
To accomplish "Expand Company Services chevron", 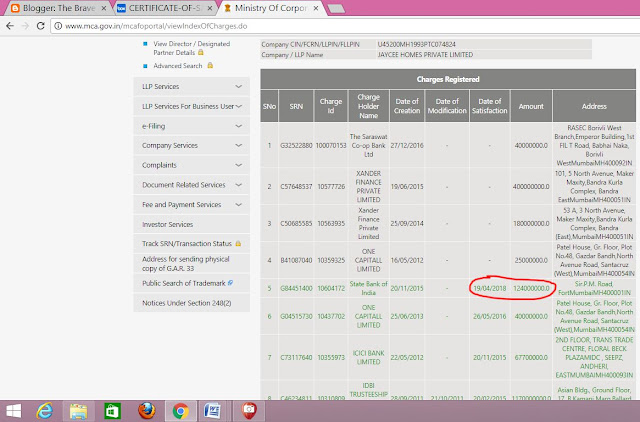I will (x=238, y=145).
